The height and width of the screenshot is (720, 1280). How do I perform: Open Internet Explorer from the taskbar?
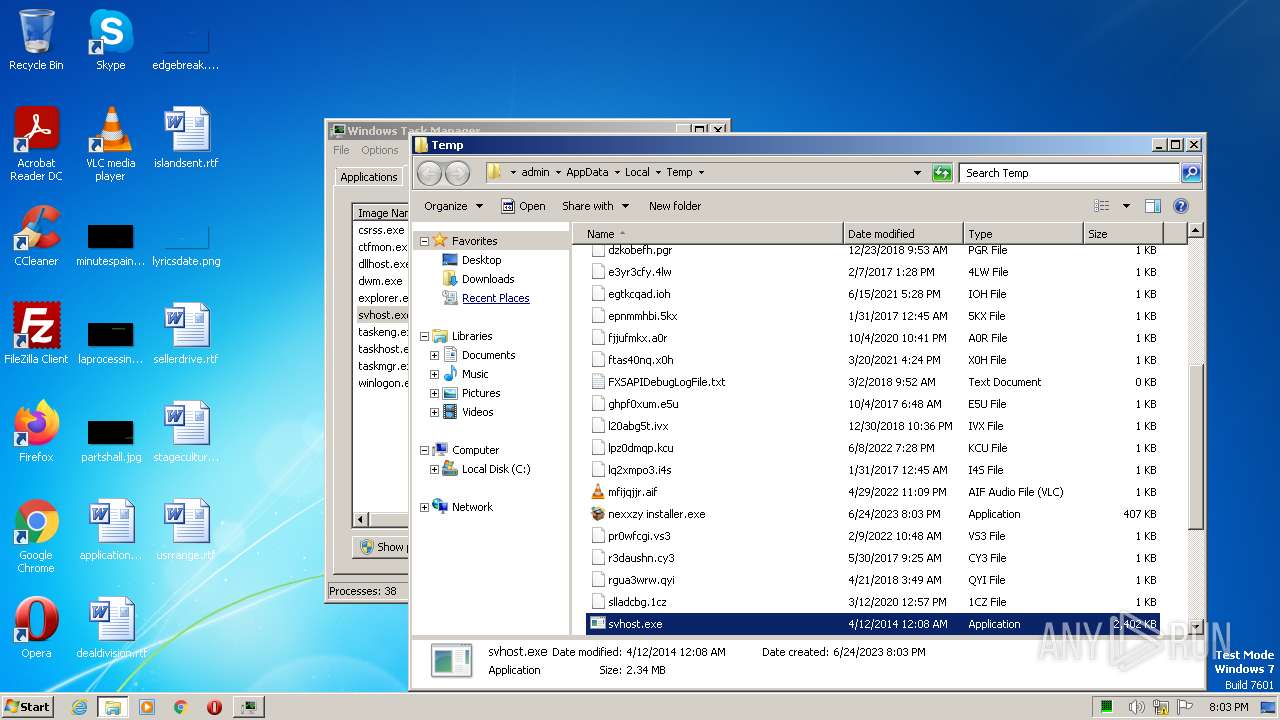point(79,707)
